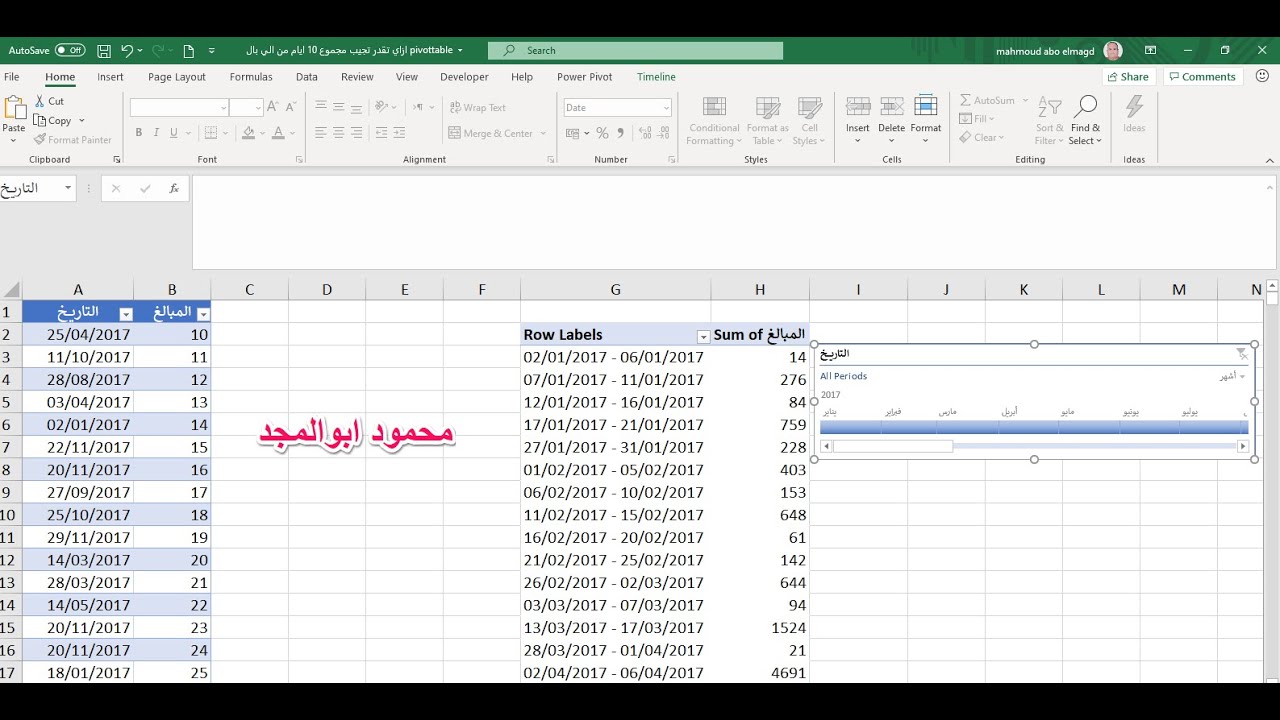This screenshot has height=720, width=1280.
Task: Click pivot value 4691
Action: (760, 672)
